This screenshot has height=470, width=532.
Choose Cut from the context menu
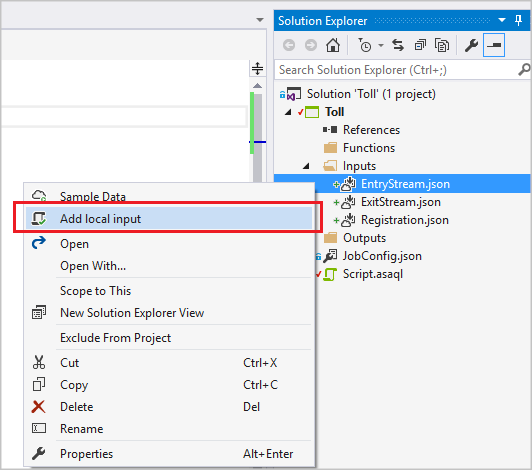click(169, 363)
